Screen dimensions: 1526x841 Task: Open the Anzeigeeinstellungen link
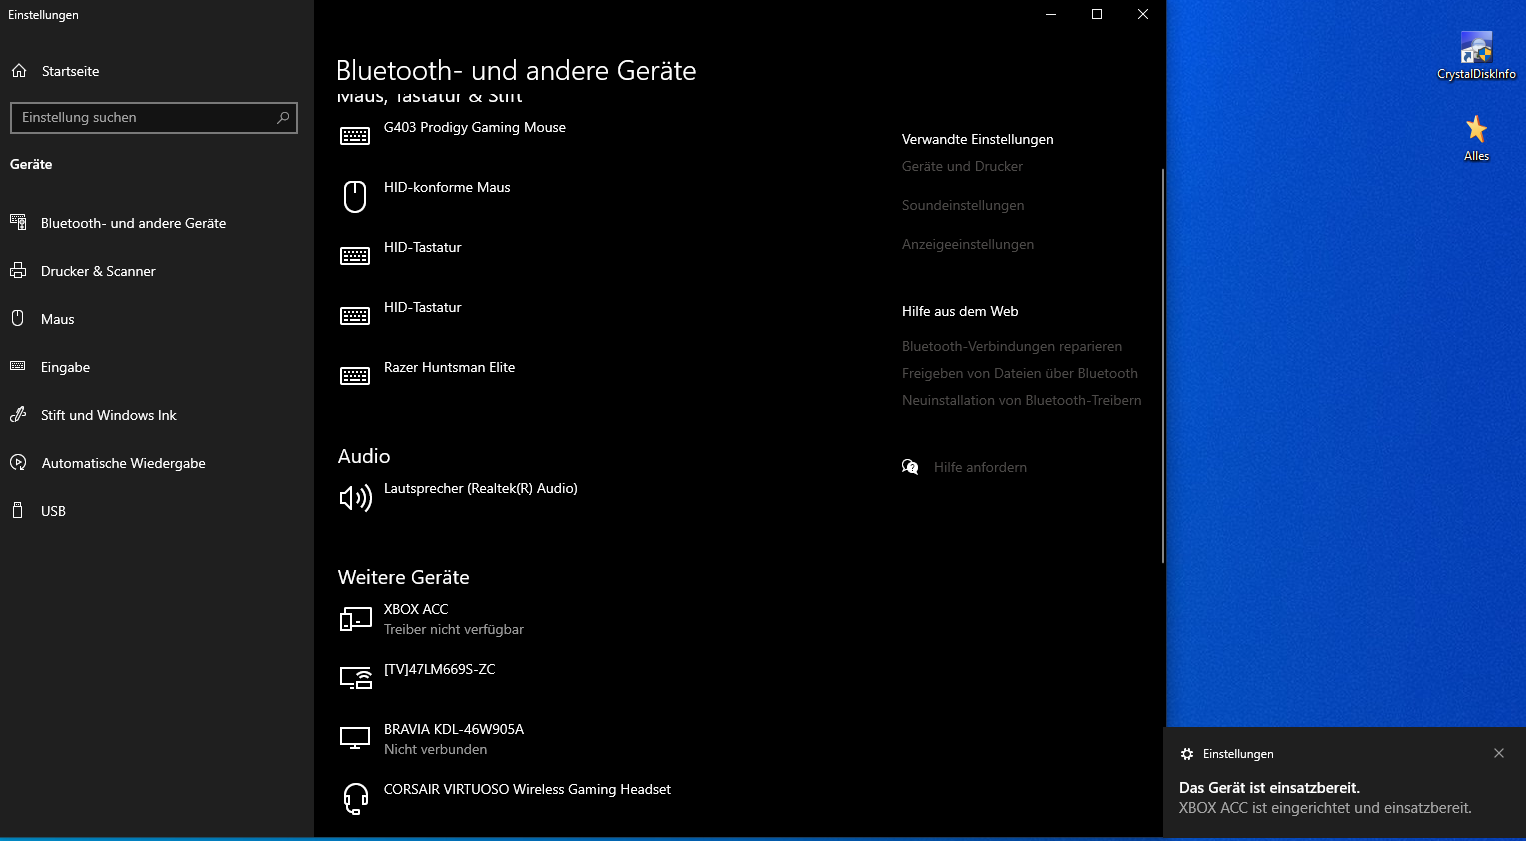968,244
